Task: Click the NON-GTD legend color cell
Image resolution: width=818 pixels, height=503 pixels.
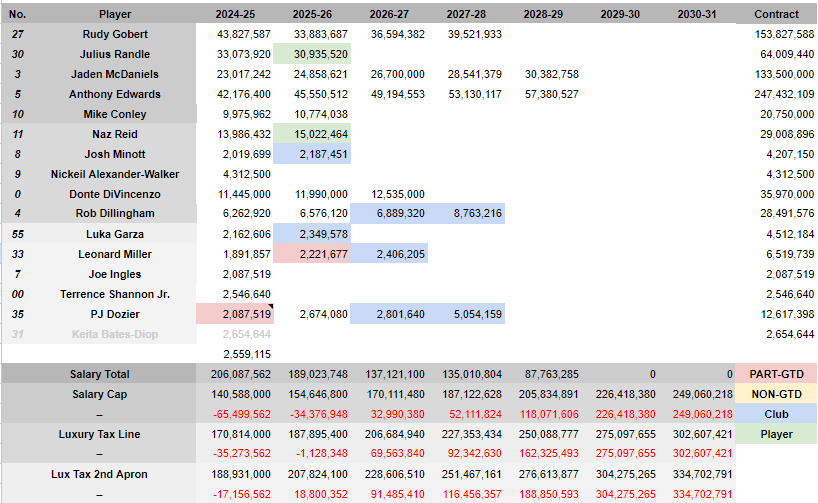Action: (776, 394)
